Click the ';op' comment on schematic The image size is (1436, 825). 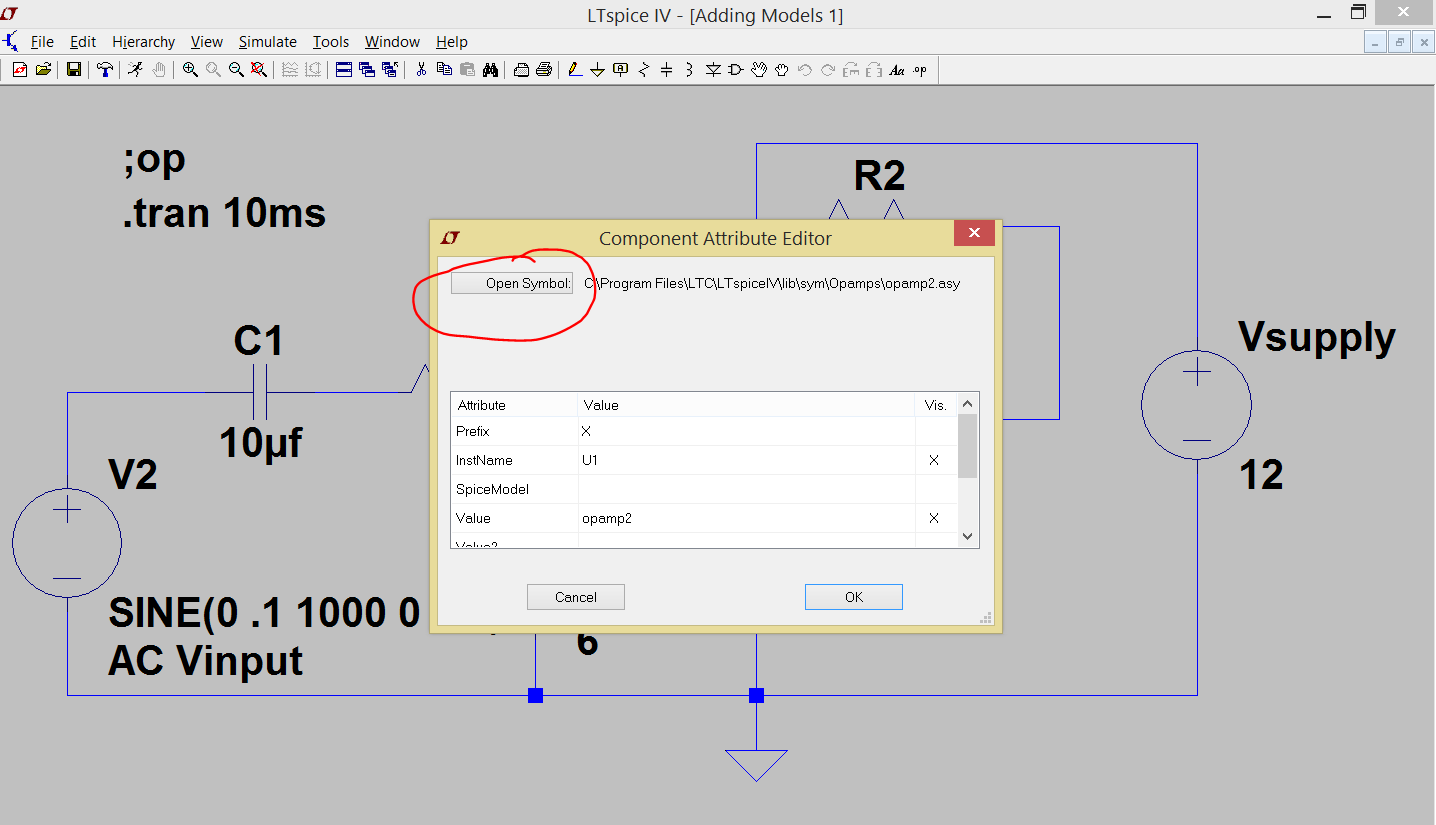(x=155, y=160)
